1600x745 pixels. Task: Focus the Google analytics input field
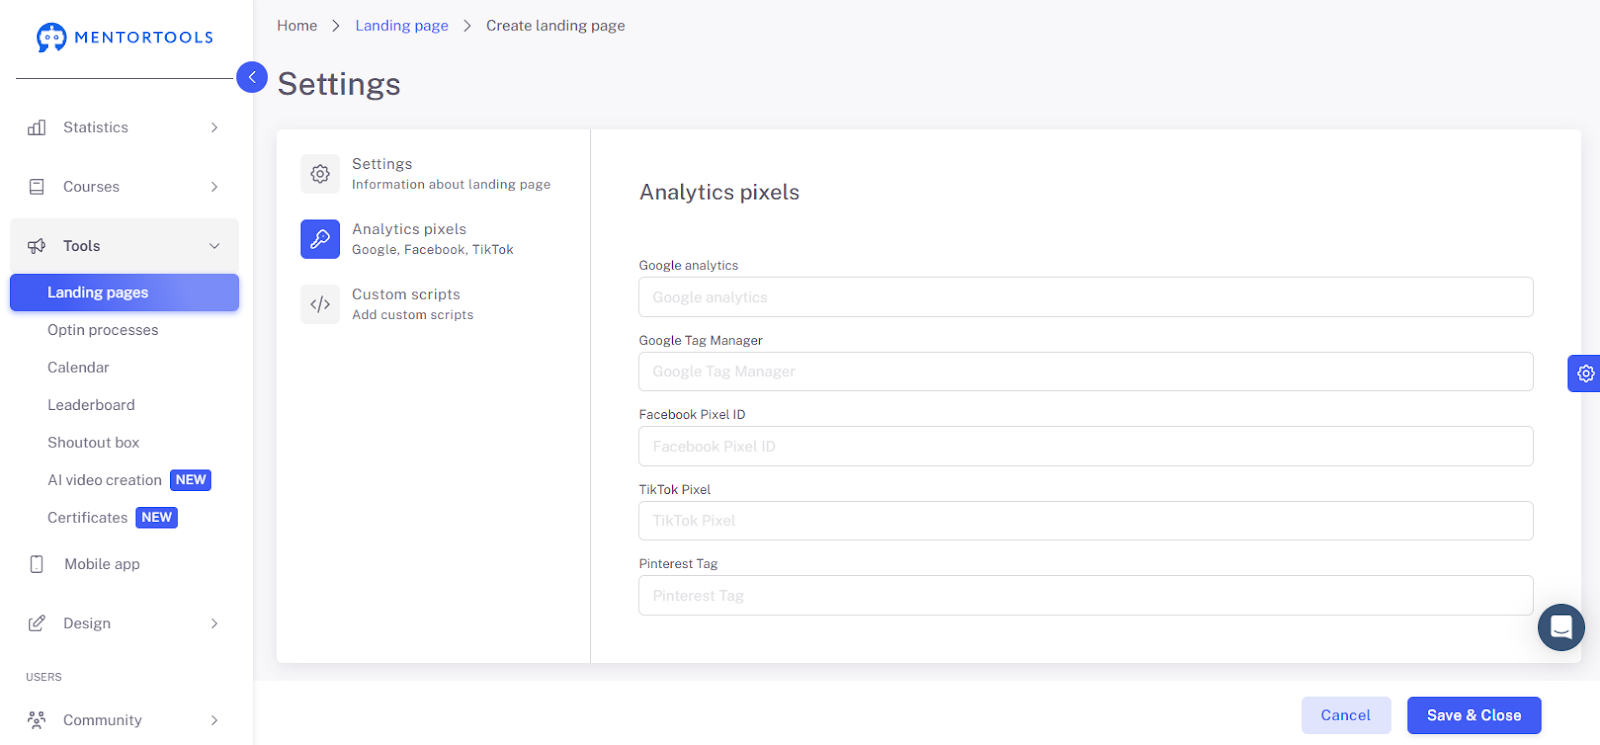coord(1086,297)
